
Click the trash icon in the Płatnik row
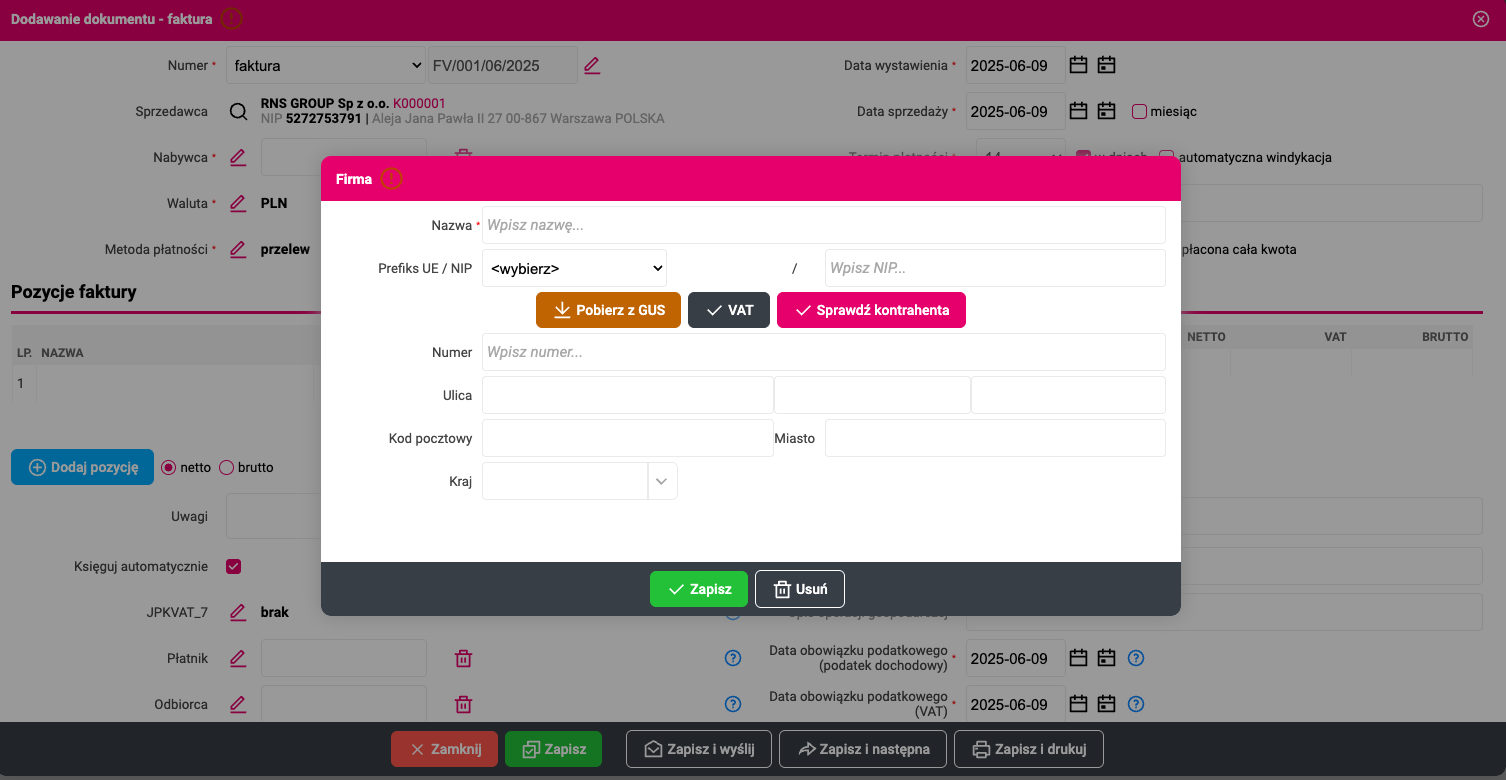(x=464, y=658)
